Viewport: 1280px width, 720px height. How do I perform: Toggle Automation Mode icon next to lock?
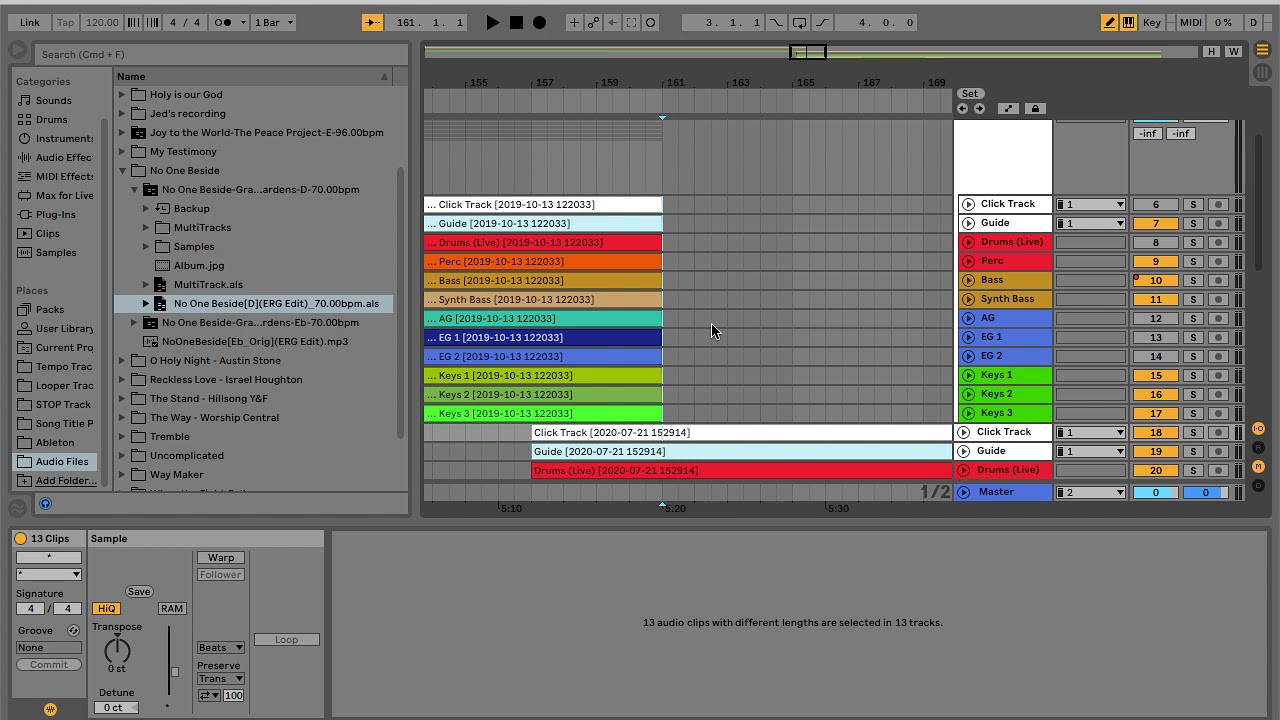[x=1008, y=108]
